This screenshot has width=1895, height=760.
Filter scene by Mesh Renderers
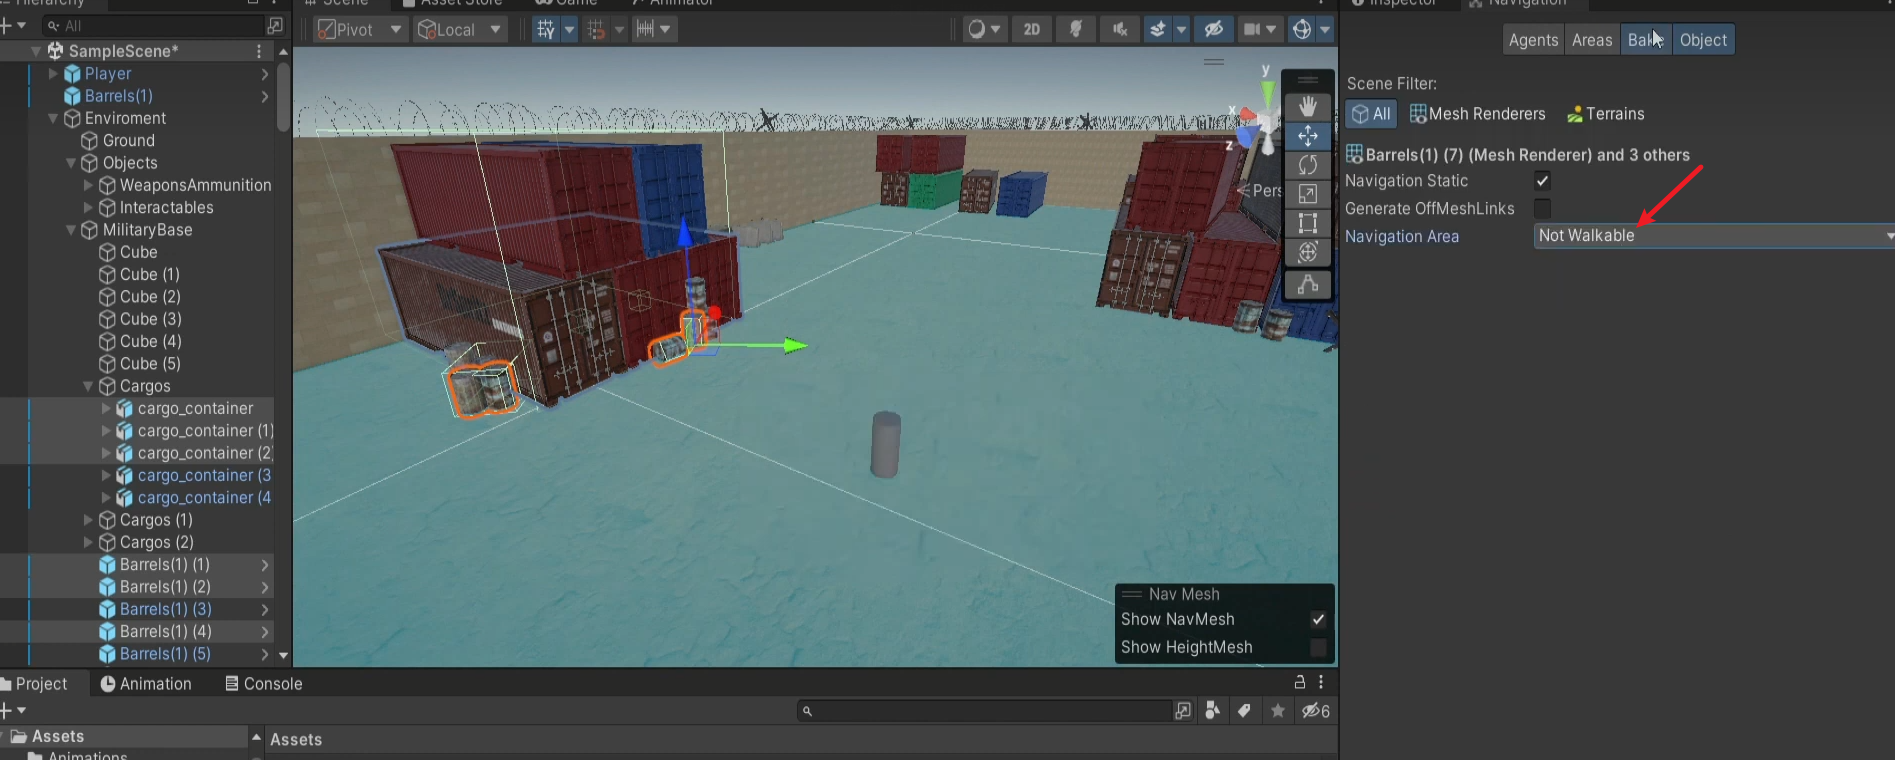(x=1478, y=114)
